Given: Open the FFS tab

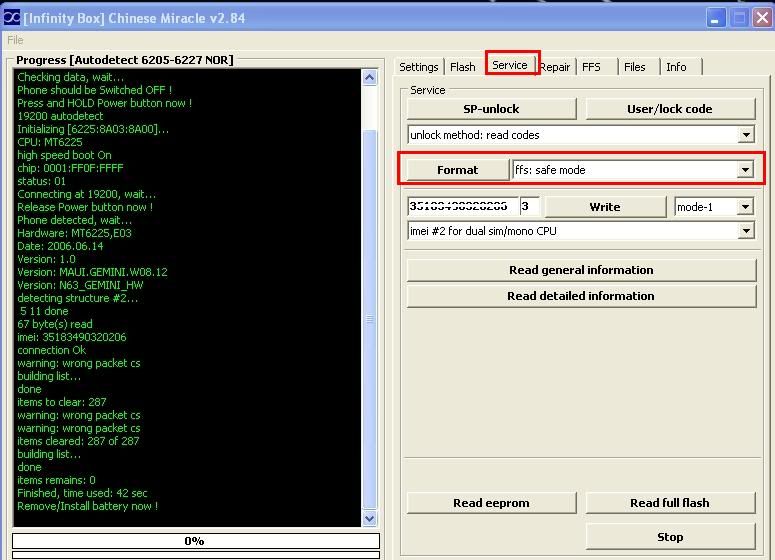Looking at the screenshot, I should click(591, 67).
